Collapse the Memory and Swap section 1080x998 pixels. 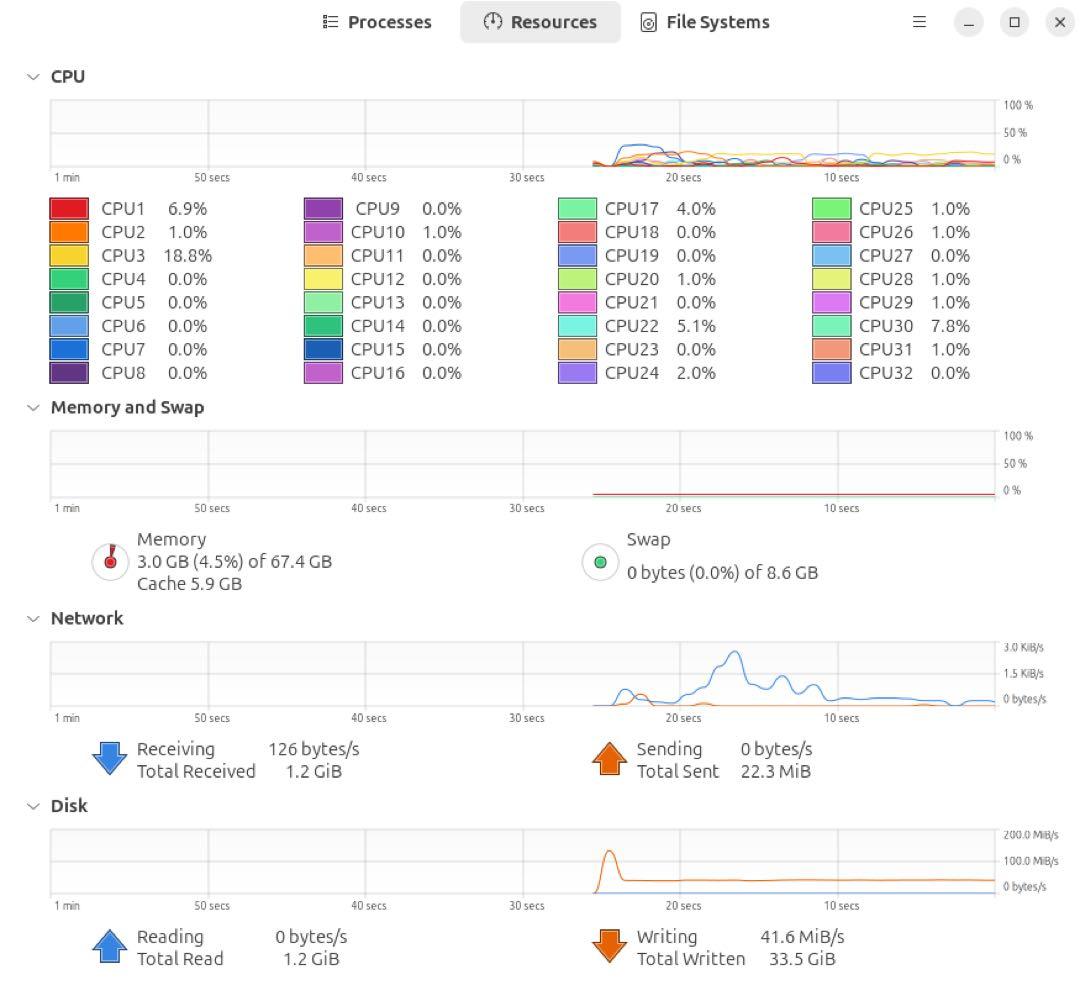(x=35, y=408)
